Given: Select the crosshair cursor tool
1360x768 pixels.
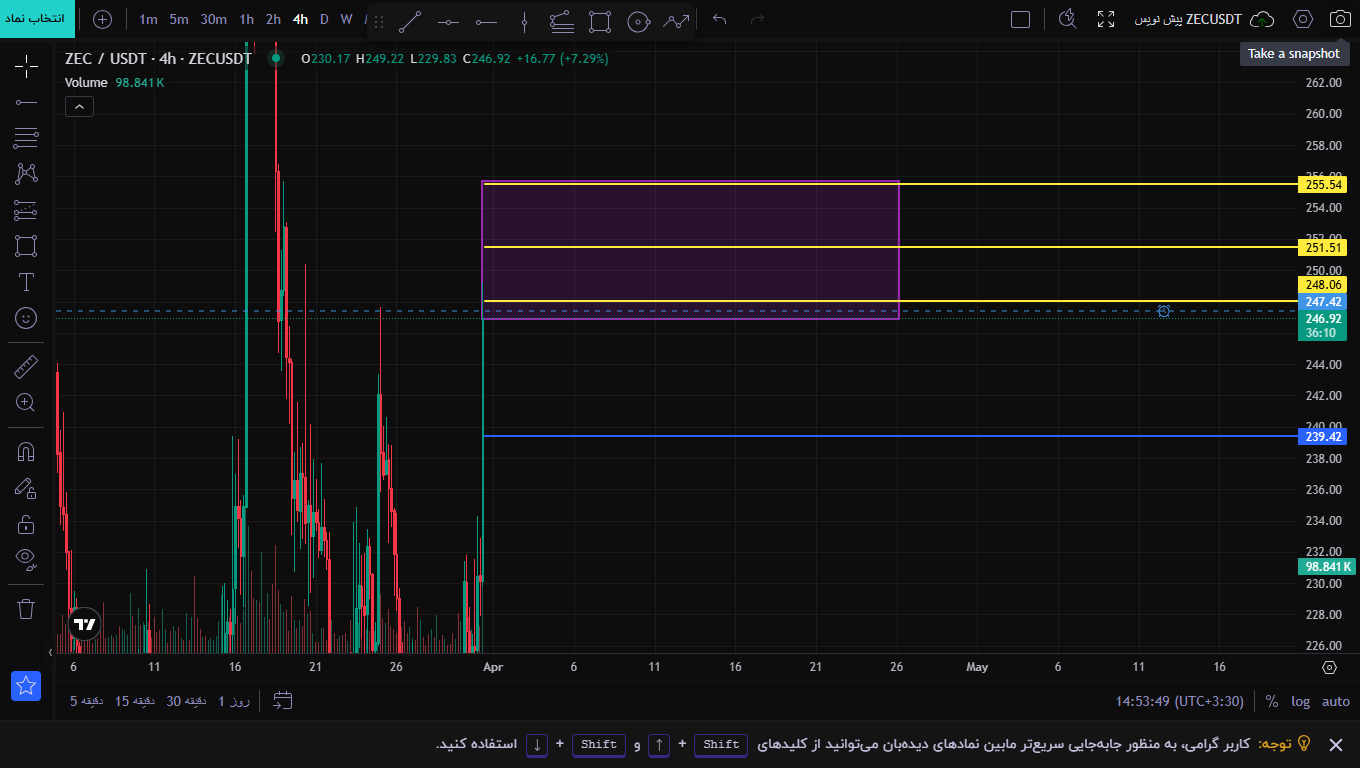Looking at the screenshot, I should (26, 67).
